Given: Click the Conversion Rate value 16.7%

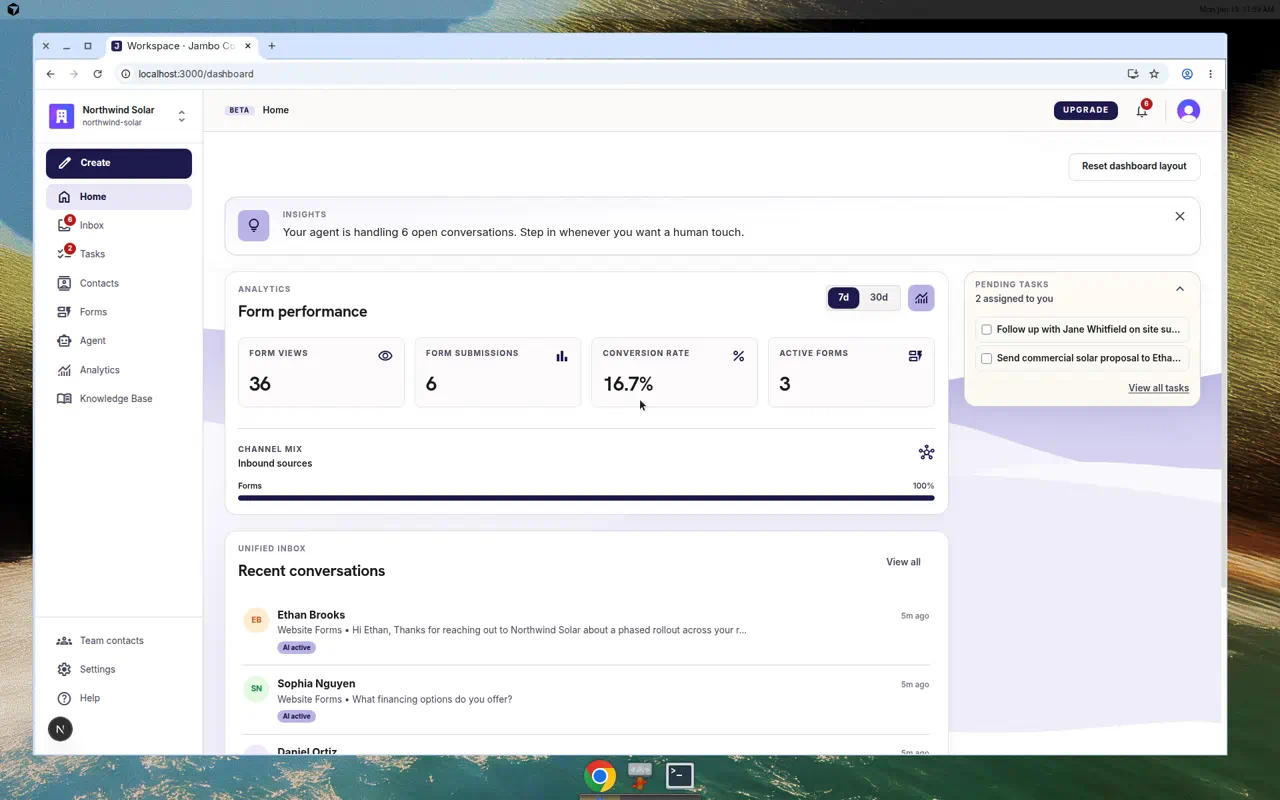Looking at the screenshot, I should pos(628,384).
